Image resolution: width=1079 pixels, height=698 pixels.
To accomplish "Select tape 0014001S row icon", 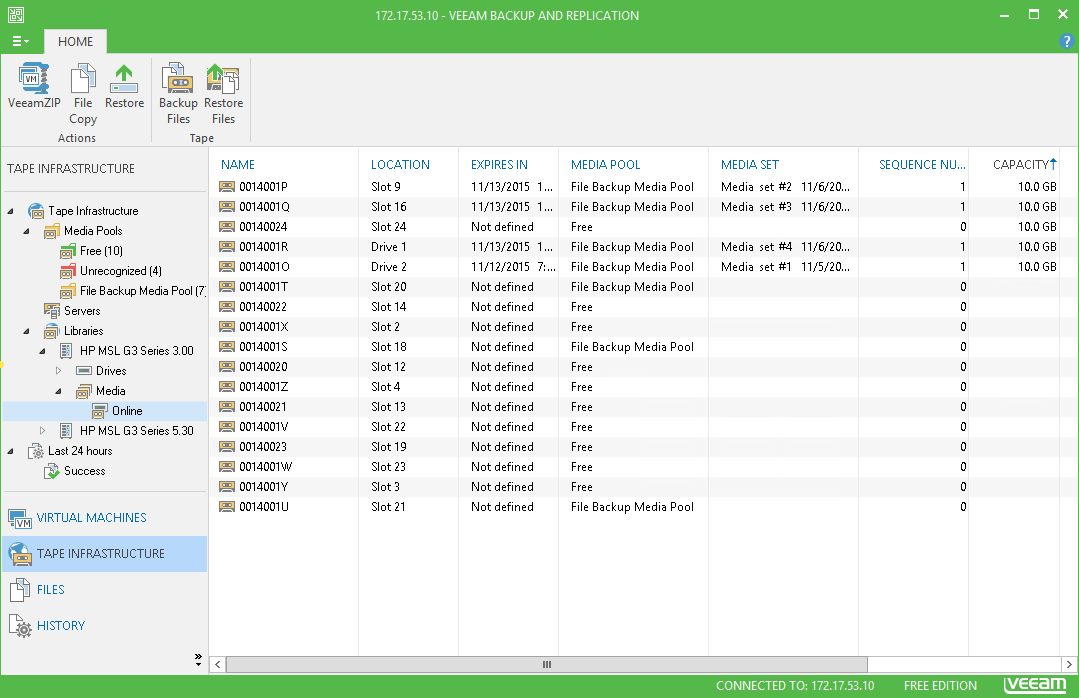I will [227, 346].
